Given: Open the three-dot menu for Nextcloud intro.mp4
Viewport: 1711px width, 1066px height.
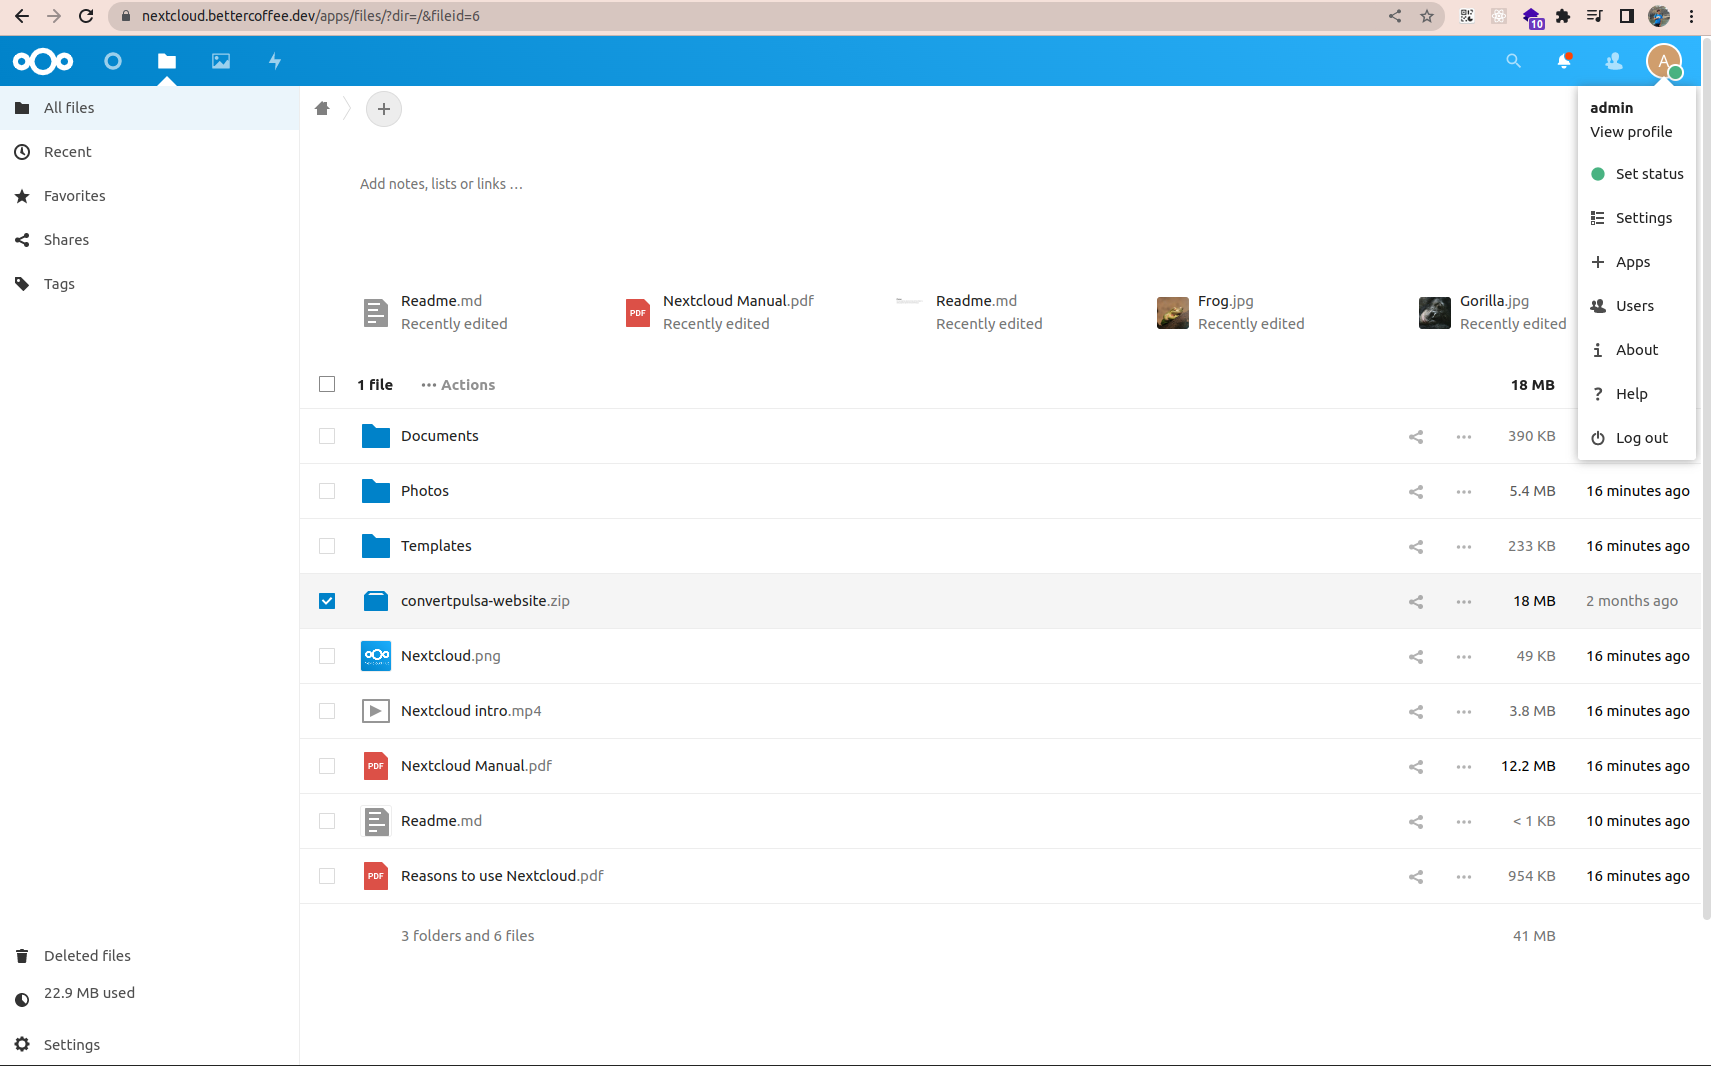Looking at the screenshot, I should [1463, 711].
